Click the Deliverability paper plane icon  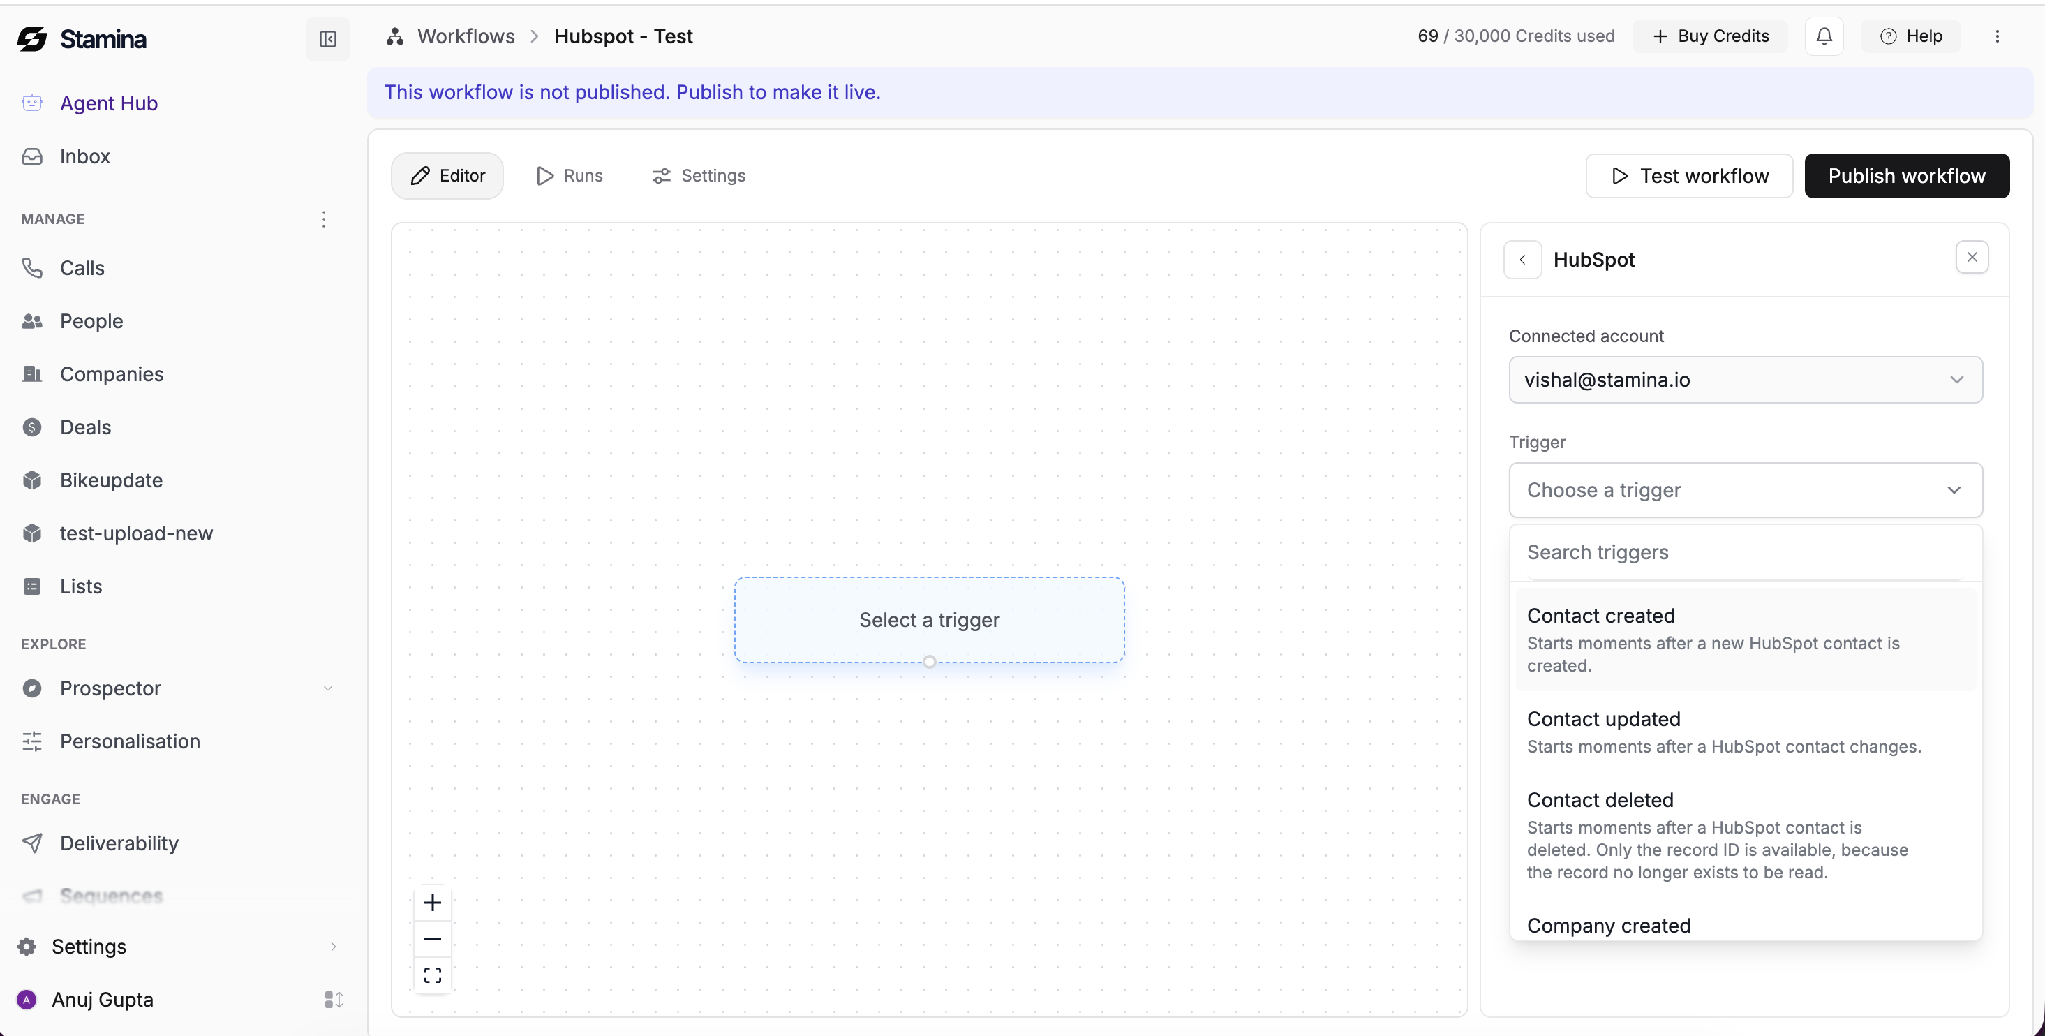pyautogui.click(x=32, y=843)
